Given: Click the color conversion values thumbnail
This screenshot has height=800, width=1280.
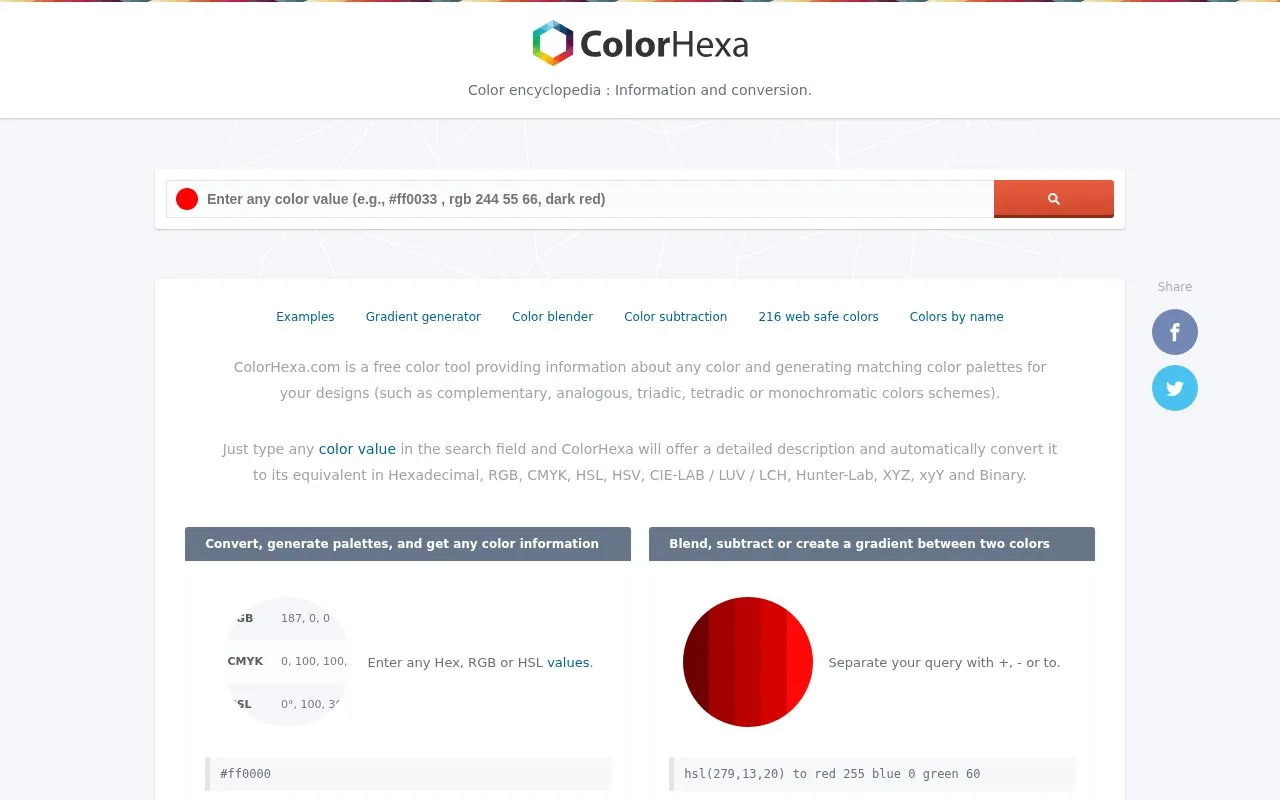Looking at the screenshot, I should [287, 662].
